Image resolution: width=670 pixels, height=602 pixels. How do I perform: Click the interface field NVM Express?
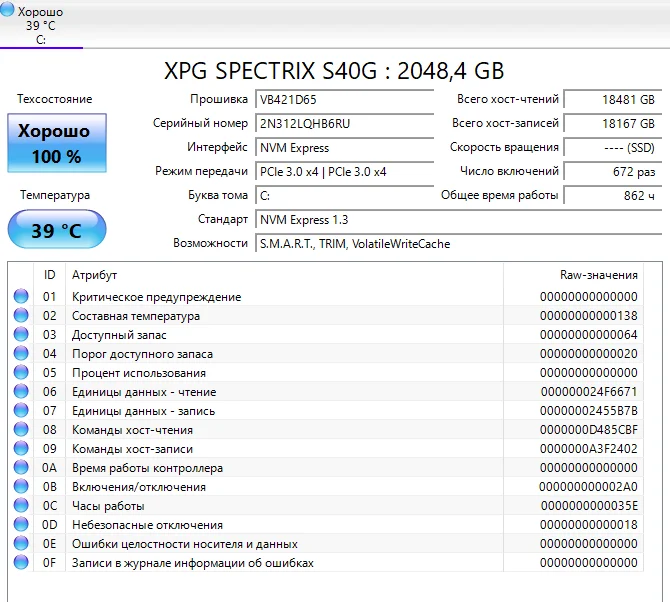coord(344,148)
